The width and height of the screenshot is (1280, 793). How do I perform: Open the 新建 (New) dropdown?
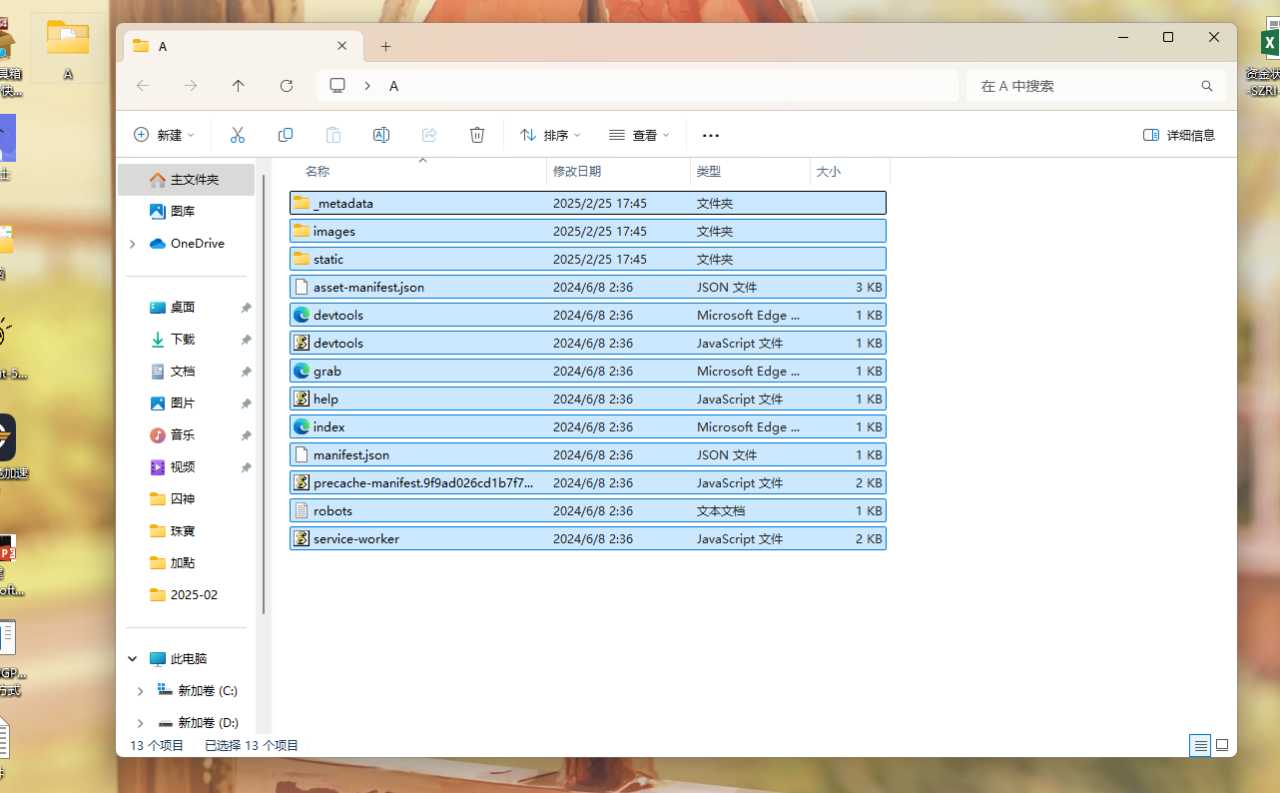(163, 134)
